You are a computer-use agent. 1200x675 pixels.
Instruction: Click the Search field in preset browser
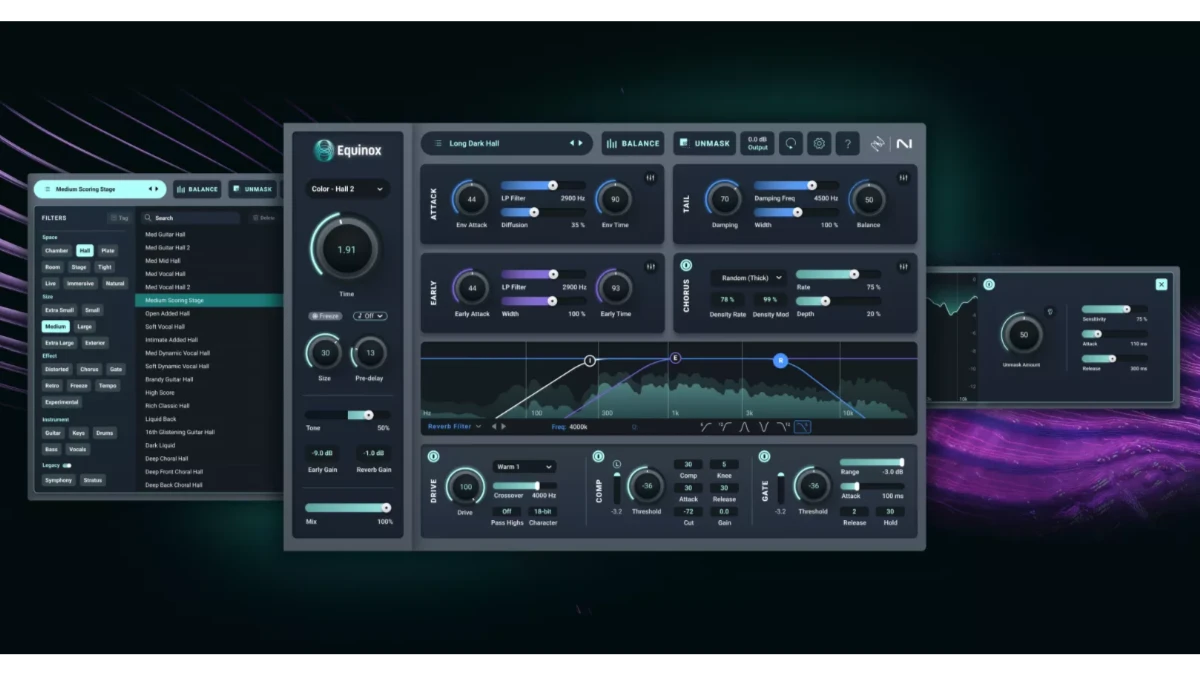(191, 217)
